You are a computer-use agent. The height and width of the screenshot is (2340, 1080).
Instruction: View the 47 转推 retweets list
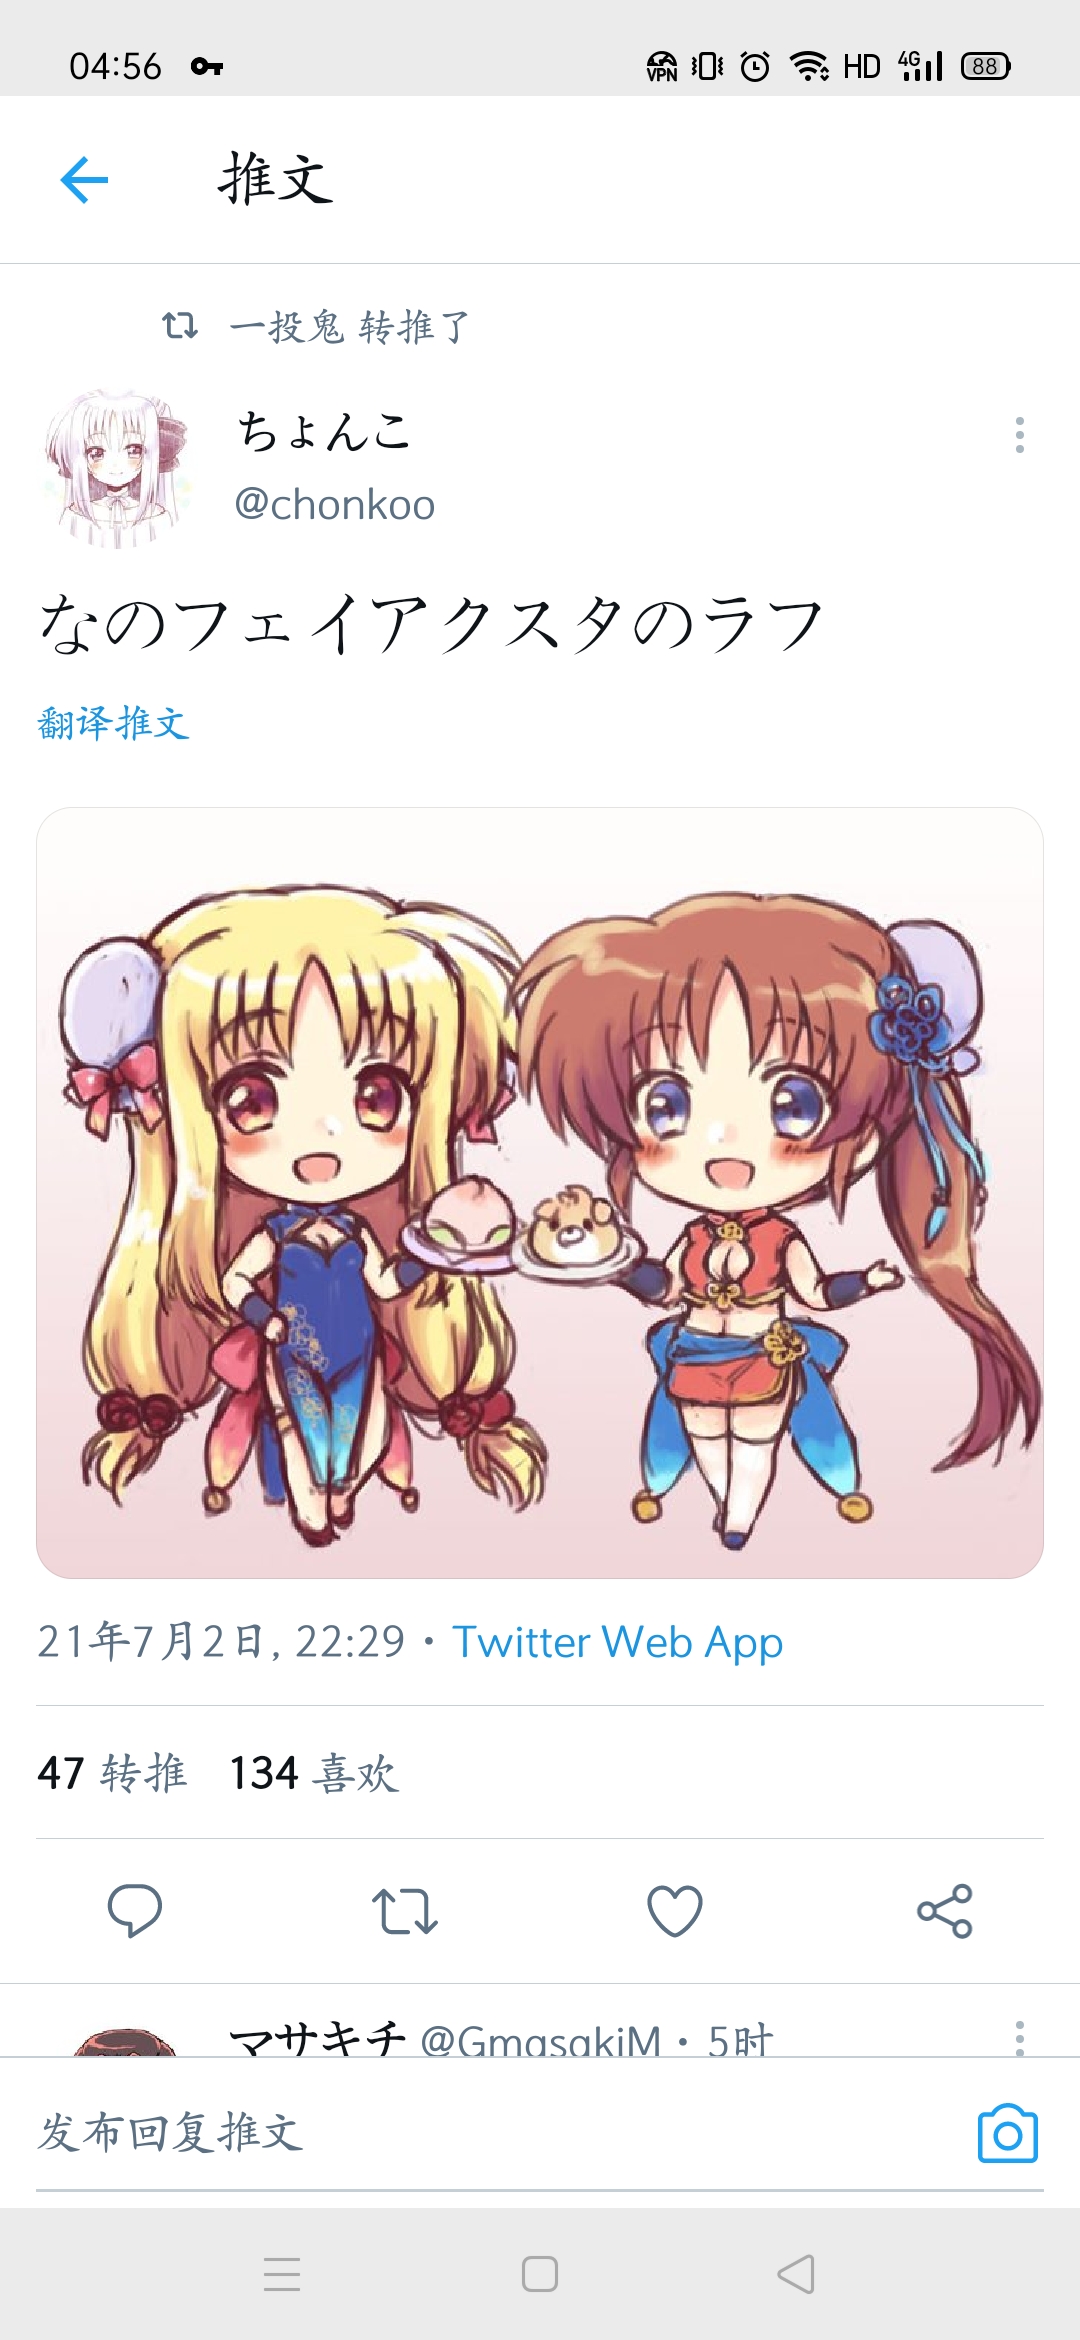(x=112, y=1773)
